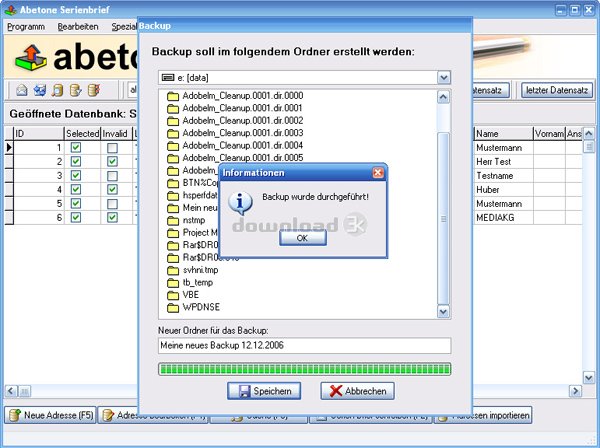Select folder Adobelm_Cleanup.0001.dir.0003
The image size is (600, 448).
click(x=235, y=133)
